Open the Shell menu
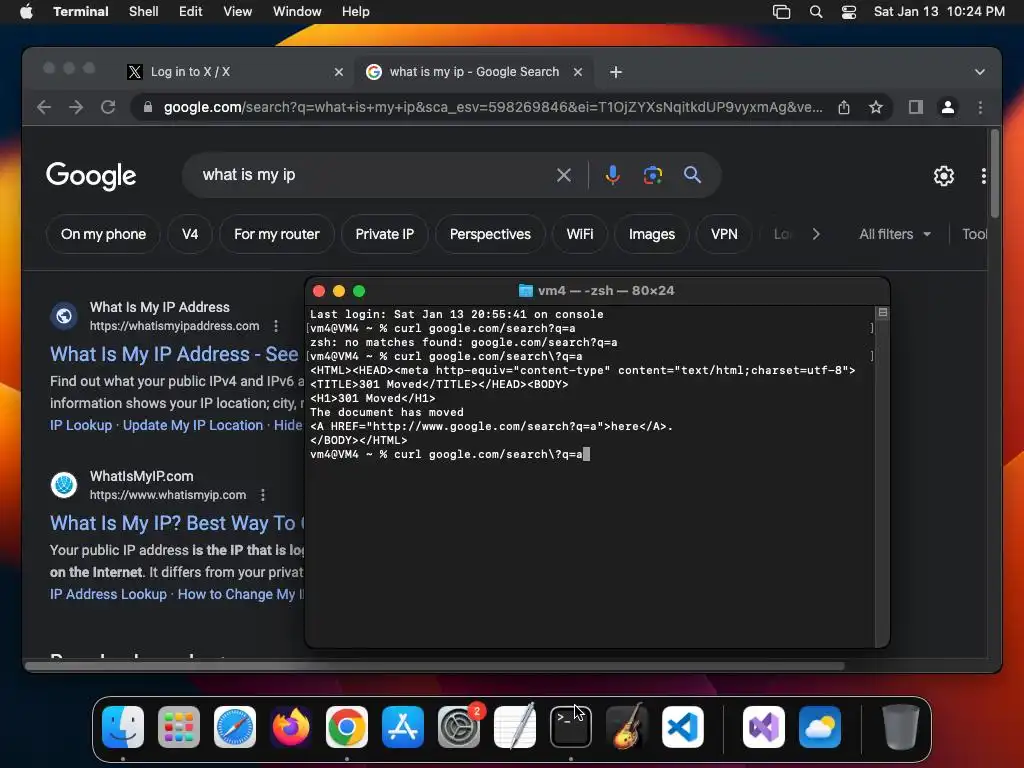Screen dimensions: 1024x768 (144, 12)
